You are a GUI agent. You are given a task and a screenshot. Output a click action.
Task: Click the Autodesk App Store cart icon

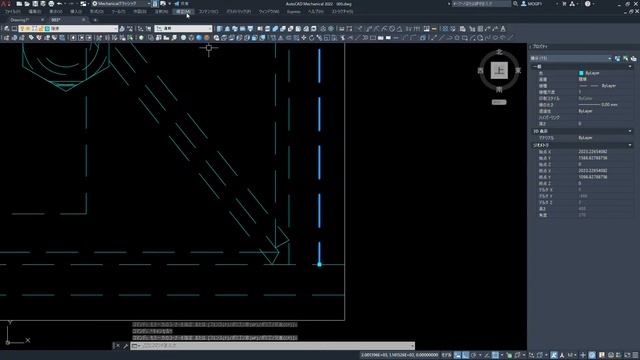[564, 4]
